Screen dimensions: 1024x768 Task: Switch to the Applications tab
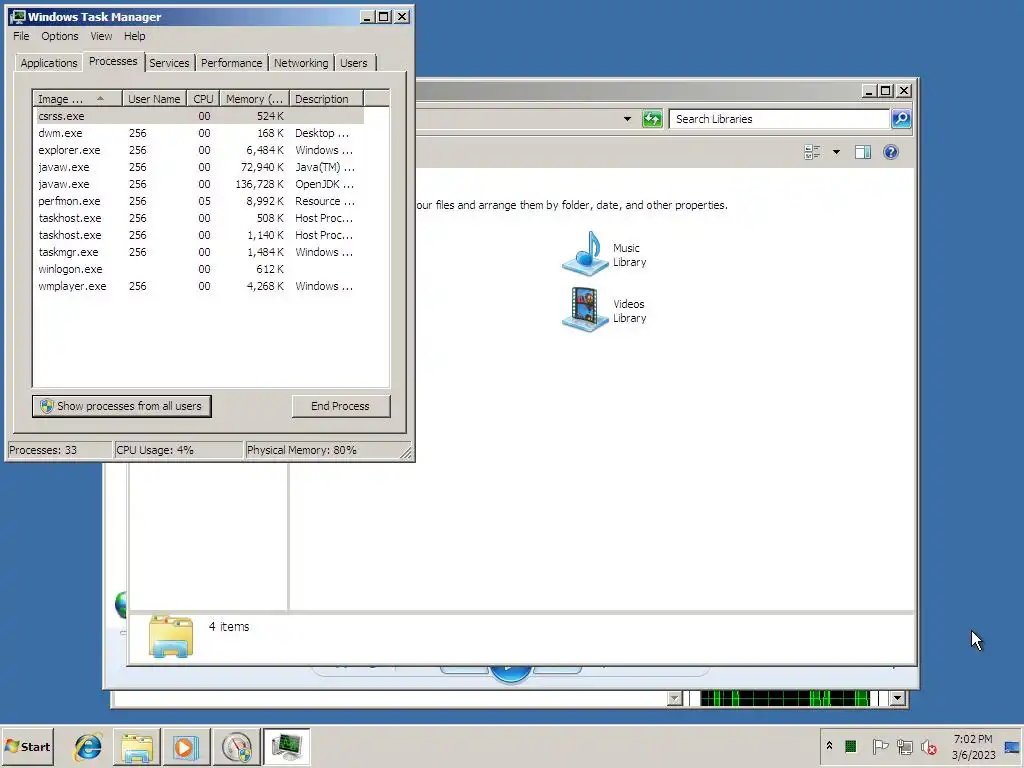pos(48,63)
